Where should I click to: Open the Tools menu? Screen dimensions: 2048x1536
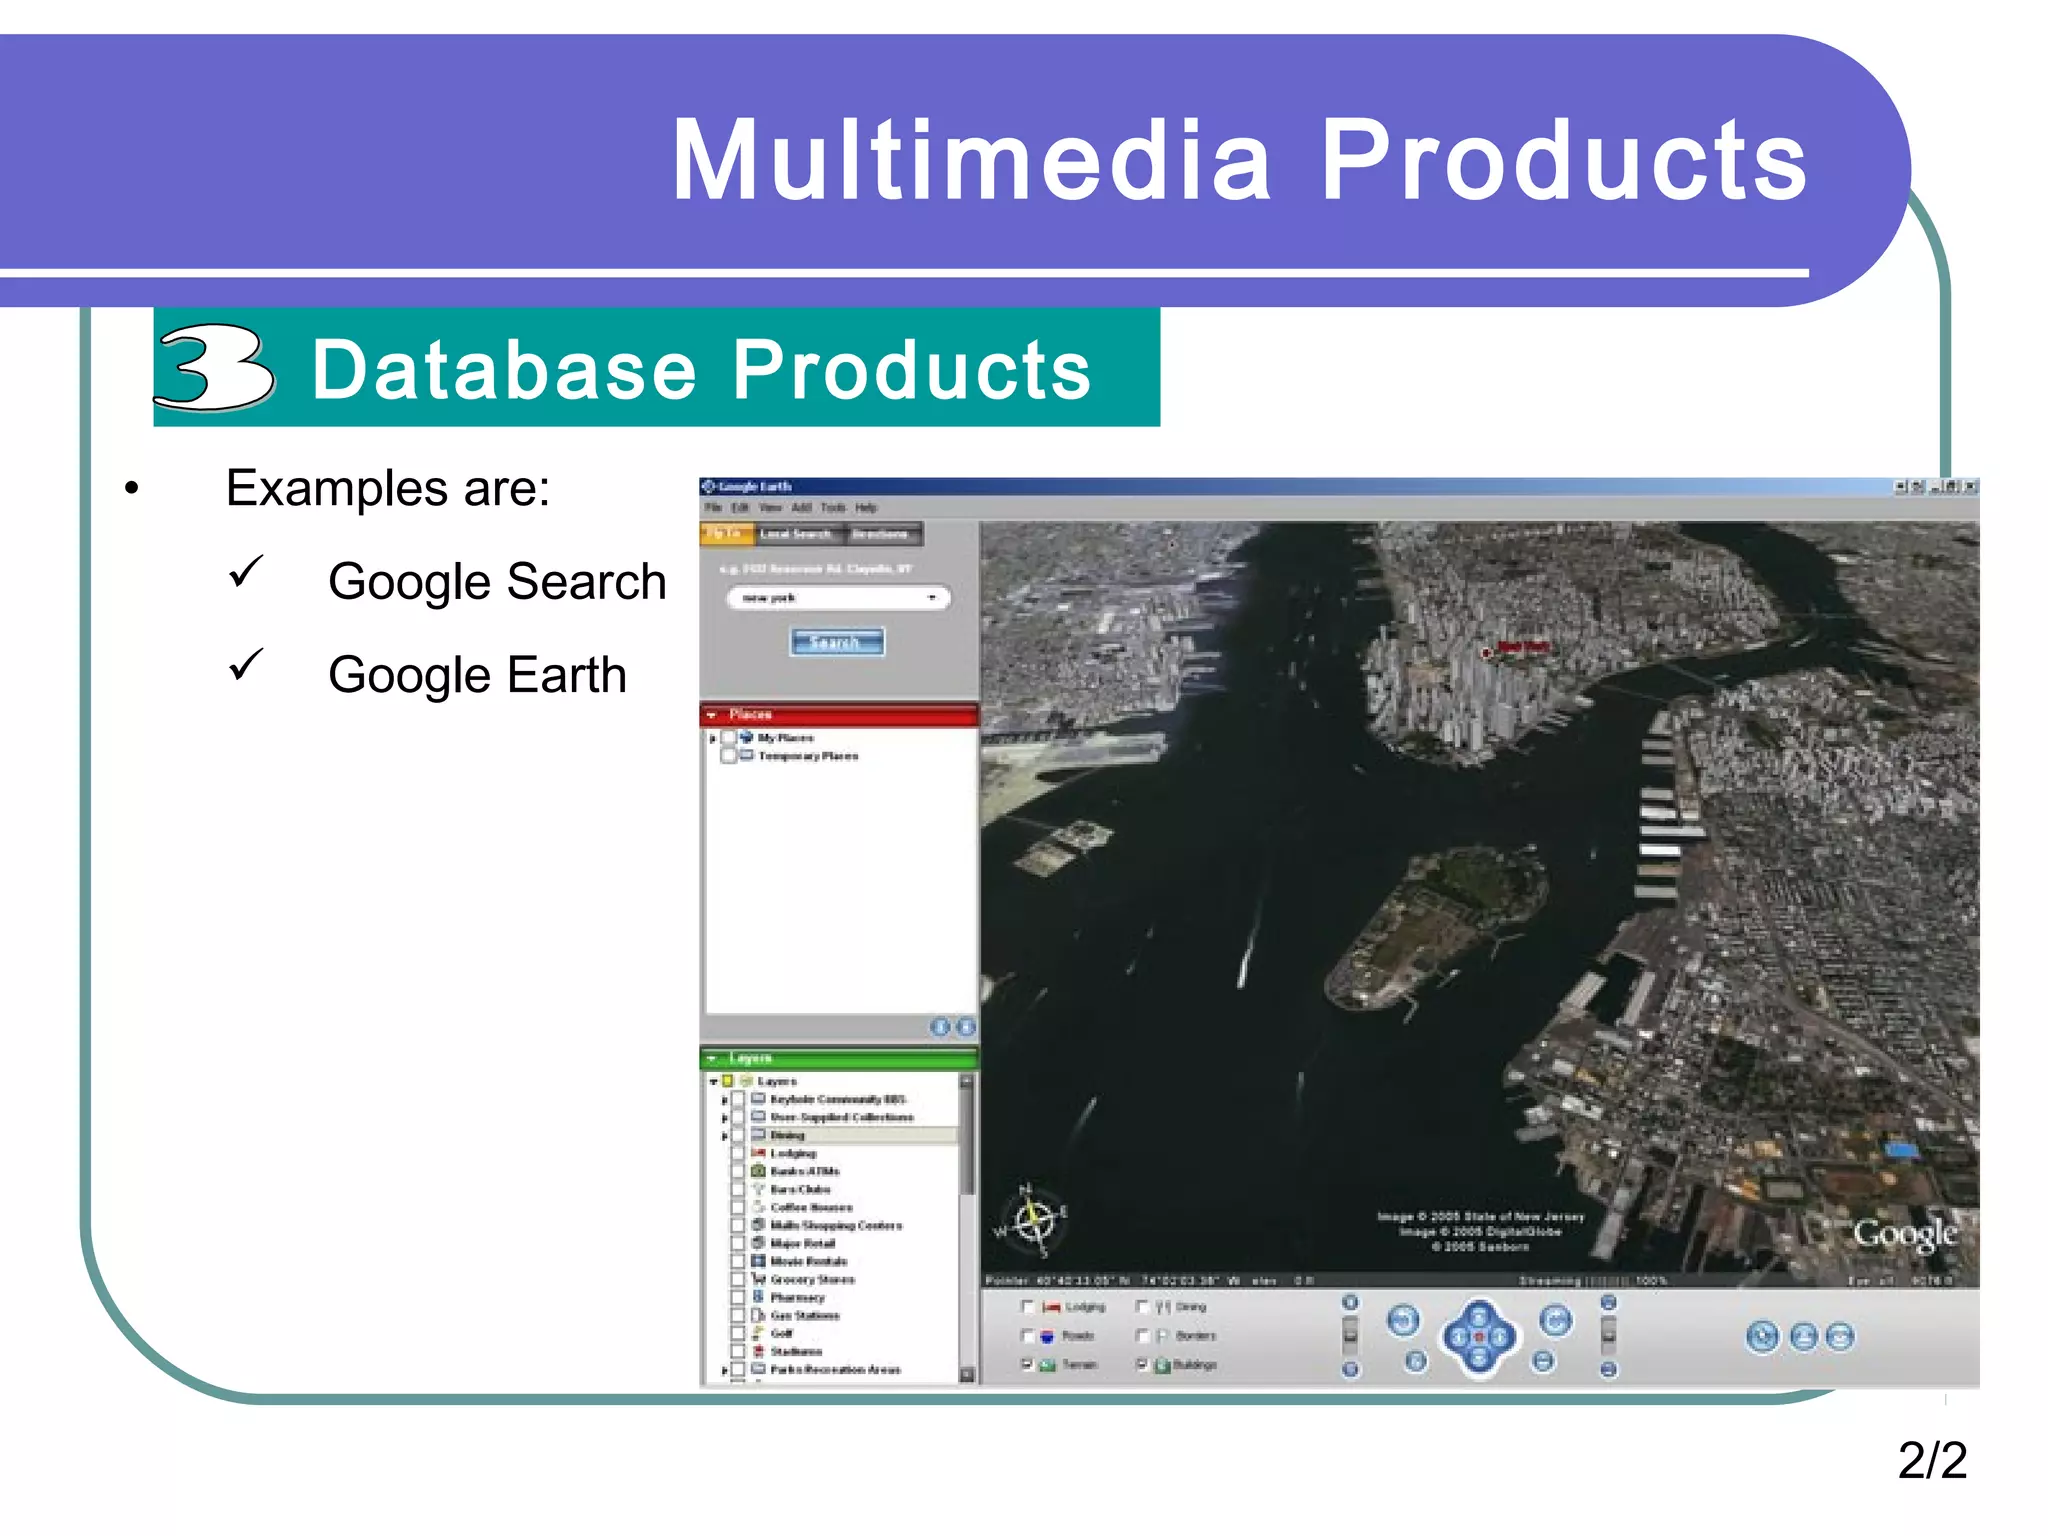832,508
